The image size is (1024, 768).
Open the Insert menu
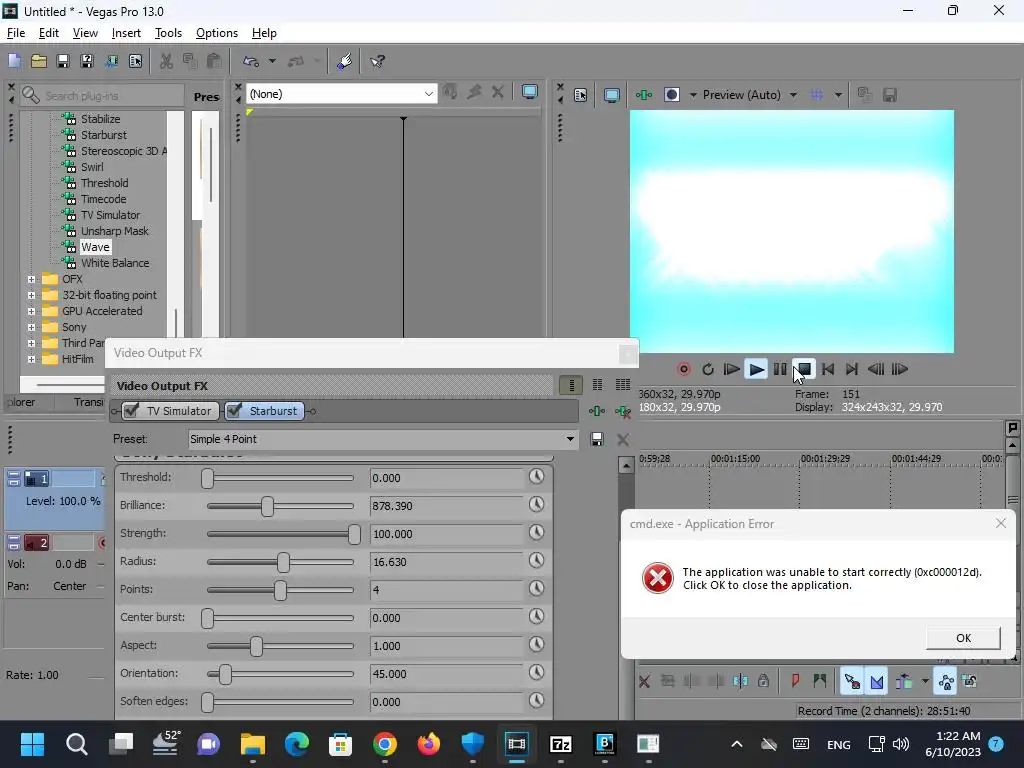point(126,33)
